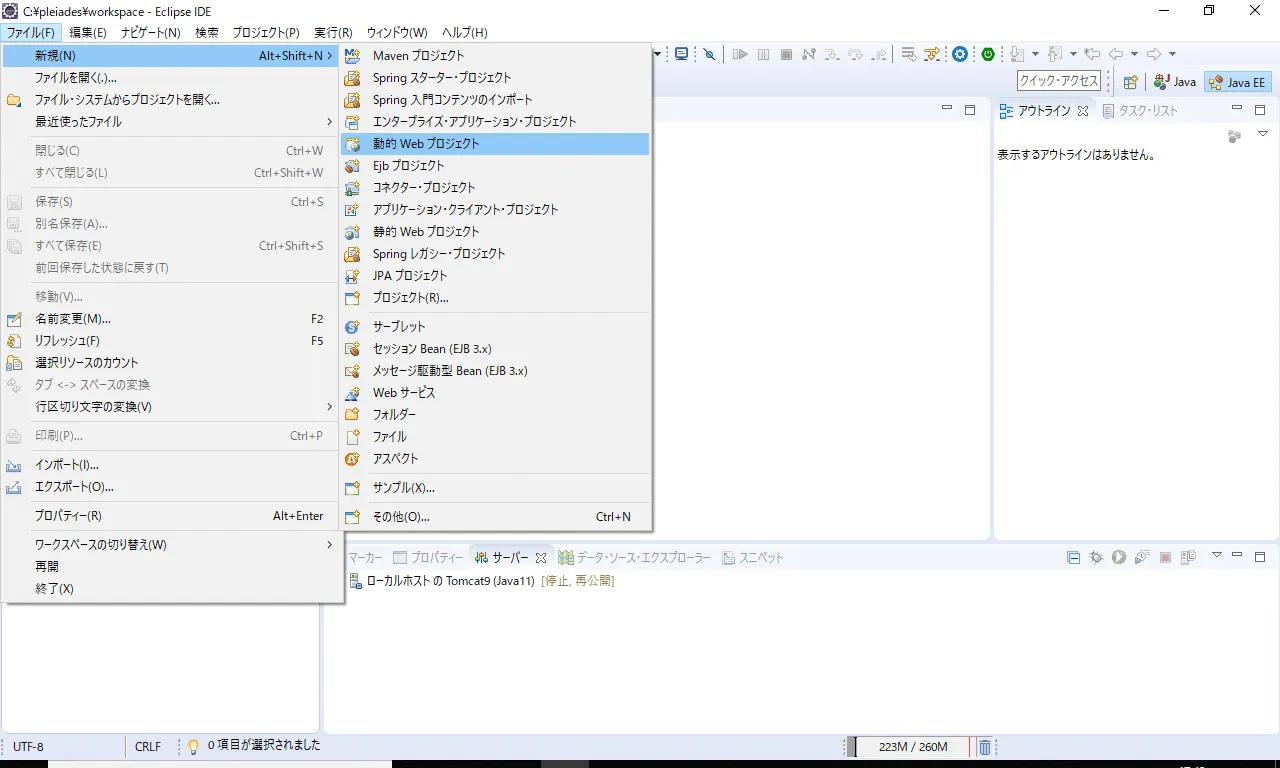Click the resume debug toolbar icon
Image resolution: width=1280 pixels, height=768 pixels.
pos(740,54)
